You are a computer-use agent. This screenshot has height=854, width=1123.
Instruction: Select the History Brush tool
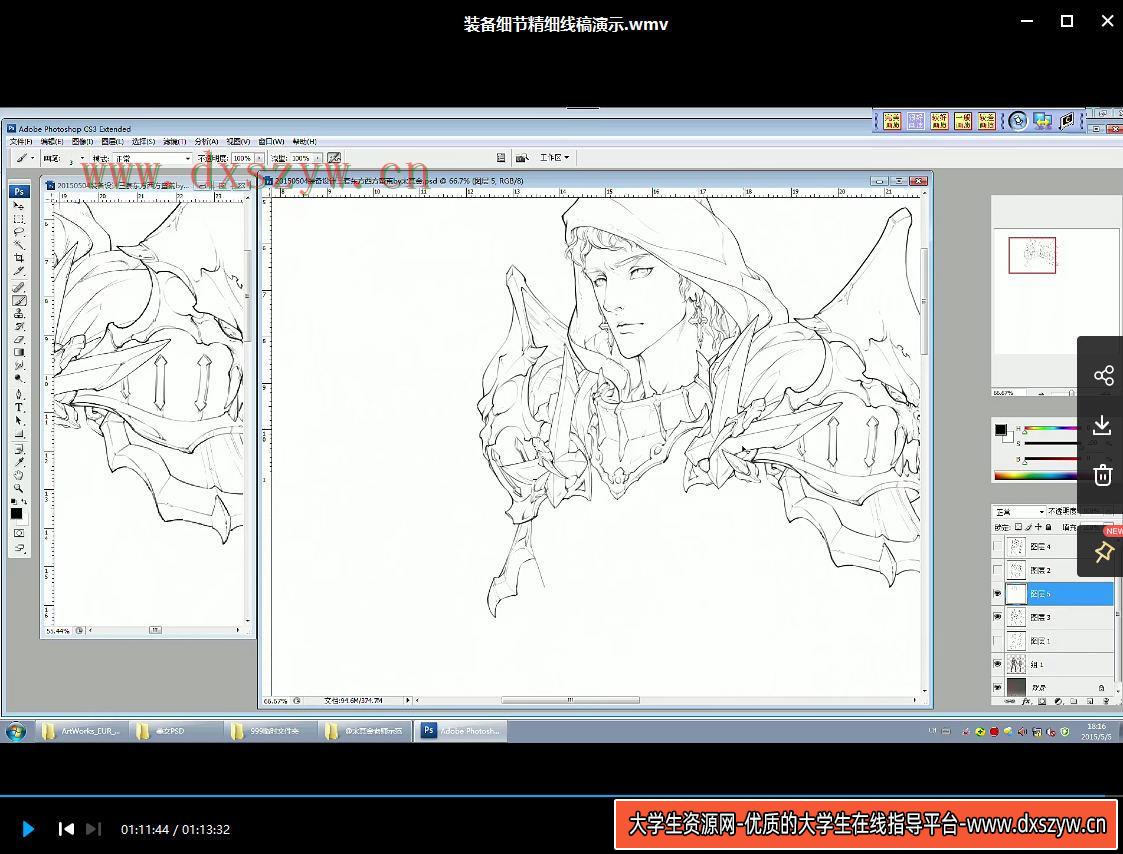[x=19, y=326]
